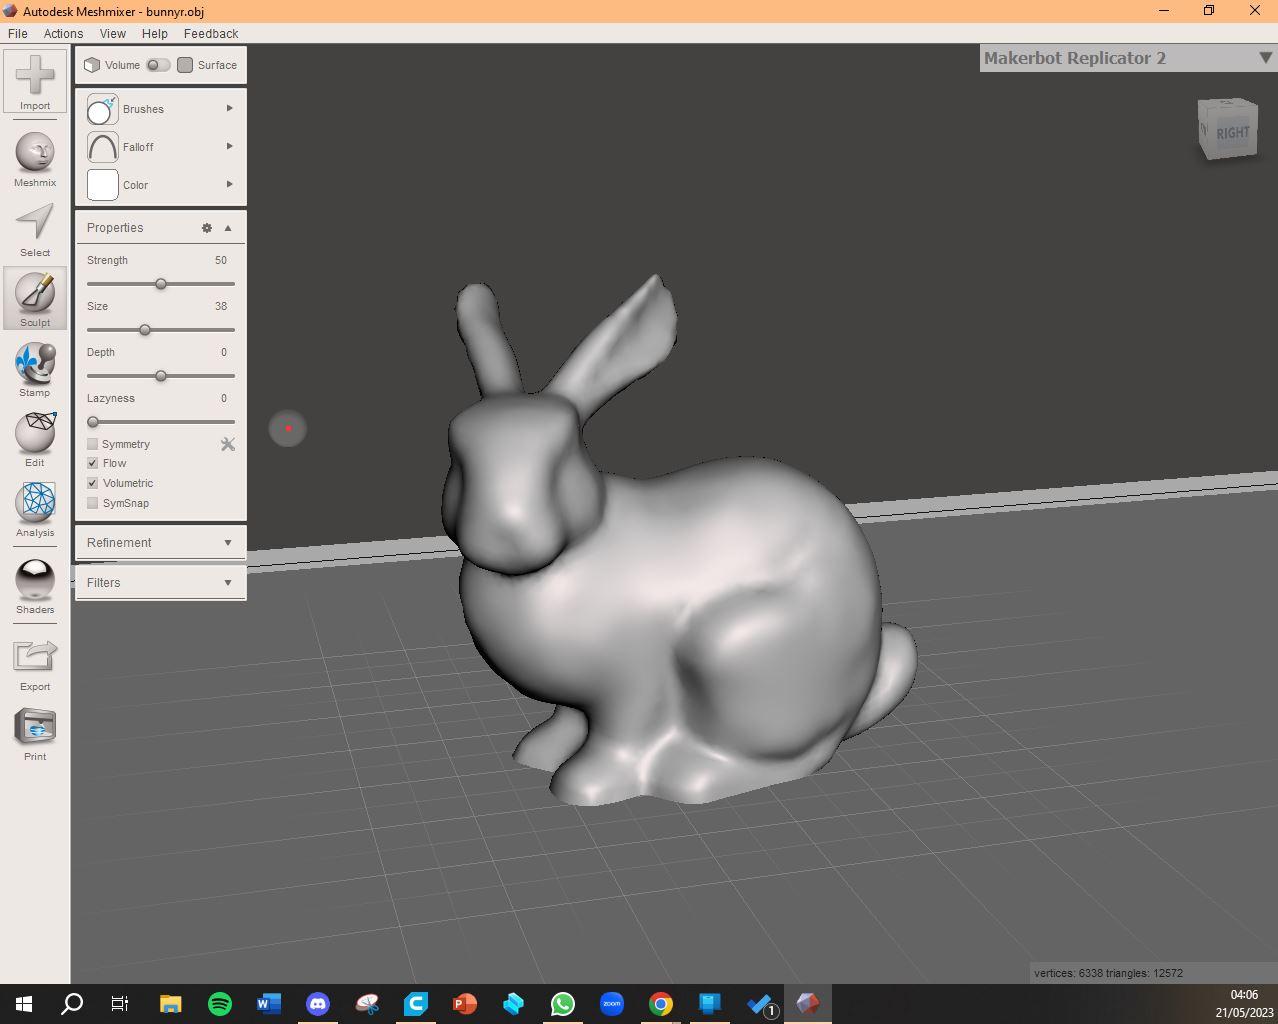The width and height of the screenshot is (1278, 1024).
Task: Click the Volume cube icon
Action: [92, 65]
